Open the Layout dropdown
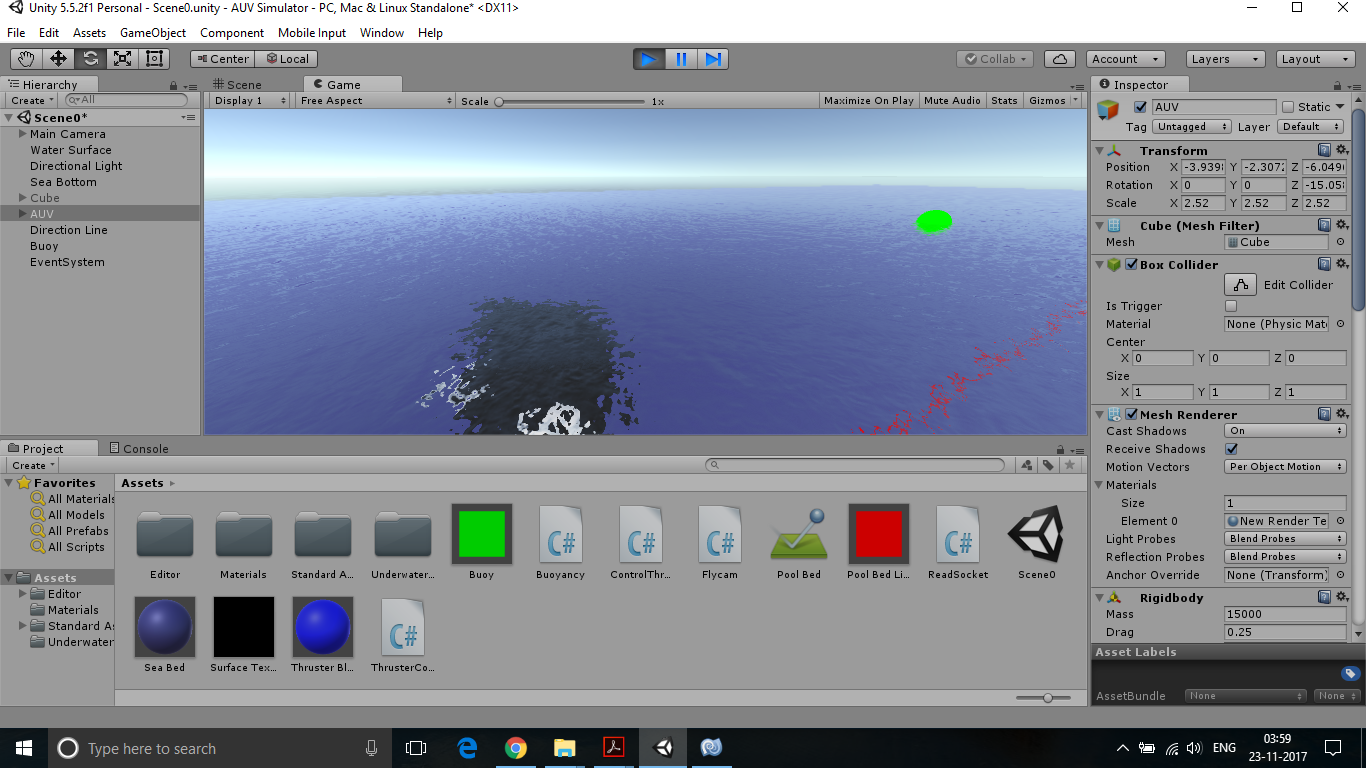 pos(1314,59)
